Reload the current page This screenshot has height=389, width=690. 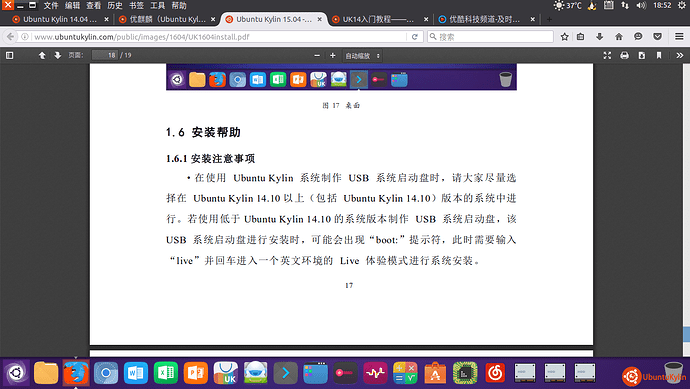[415, 37]
